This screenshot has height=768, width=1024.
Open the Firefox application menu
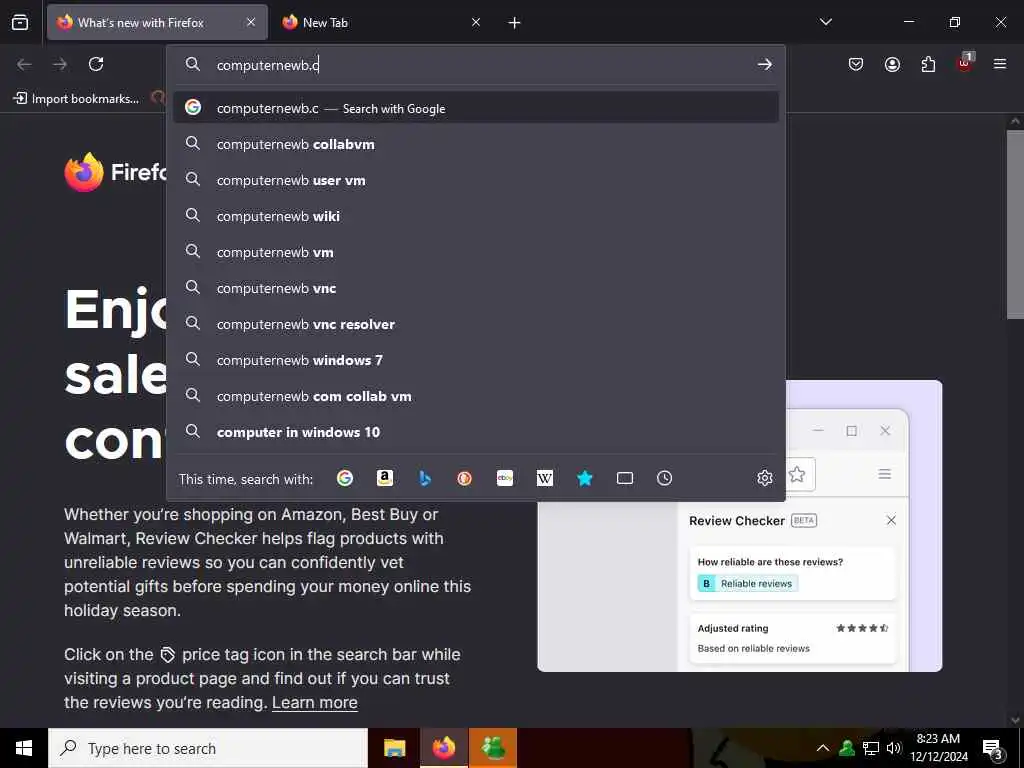point(1000,64)
